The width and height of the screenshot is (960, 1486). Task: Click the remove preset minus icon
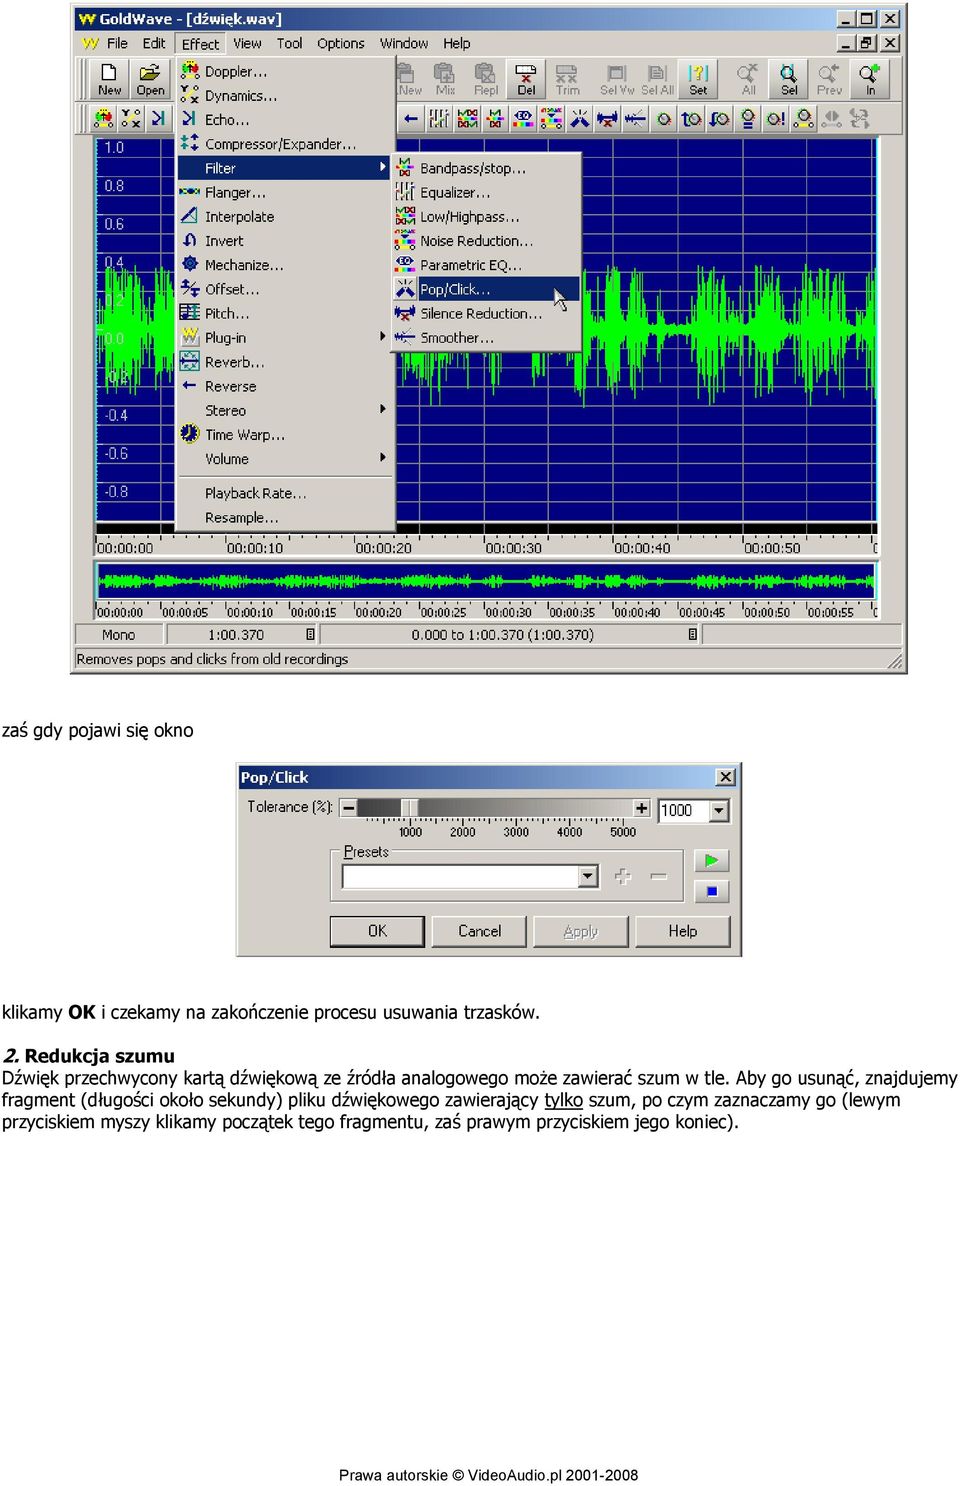pyautogui.click(x=659, y=876)
